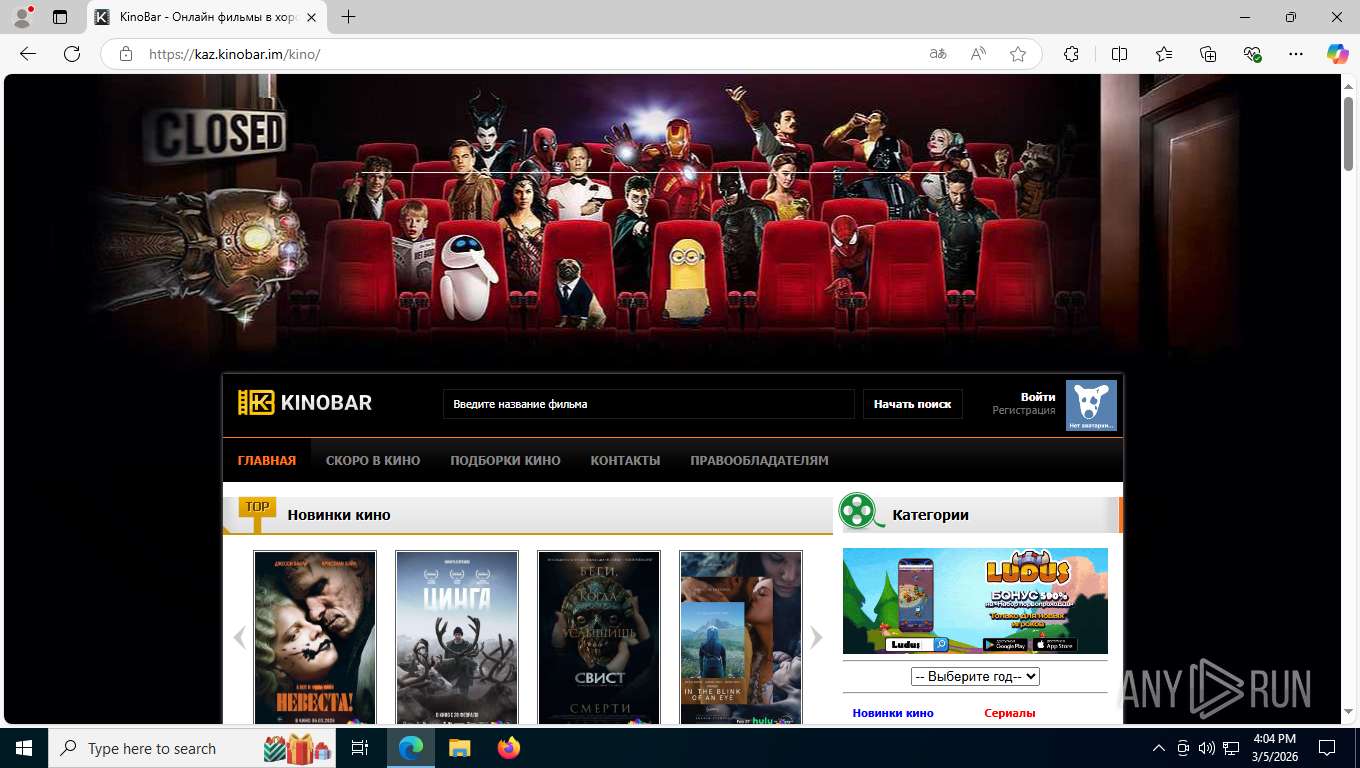
Task: Open a new browser tab
Action: (x=348, y=17)
